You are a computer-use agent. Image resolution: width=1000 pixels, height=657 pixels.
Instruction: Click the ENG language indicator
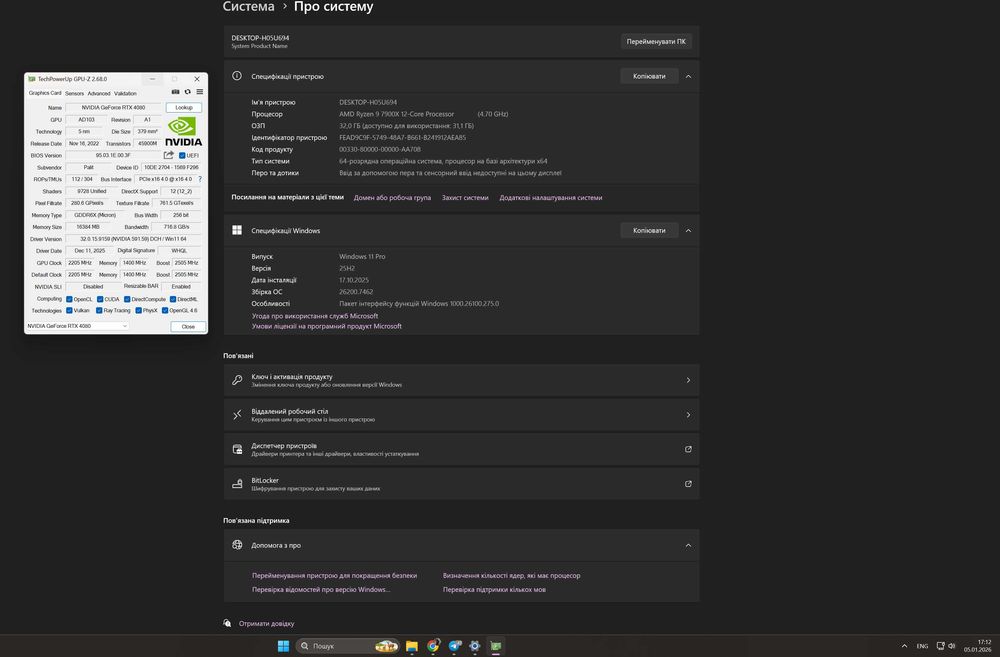[x=922, y=646]
